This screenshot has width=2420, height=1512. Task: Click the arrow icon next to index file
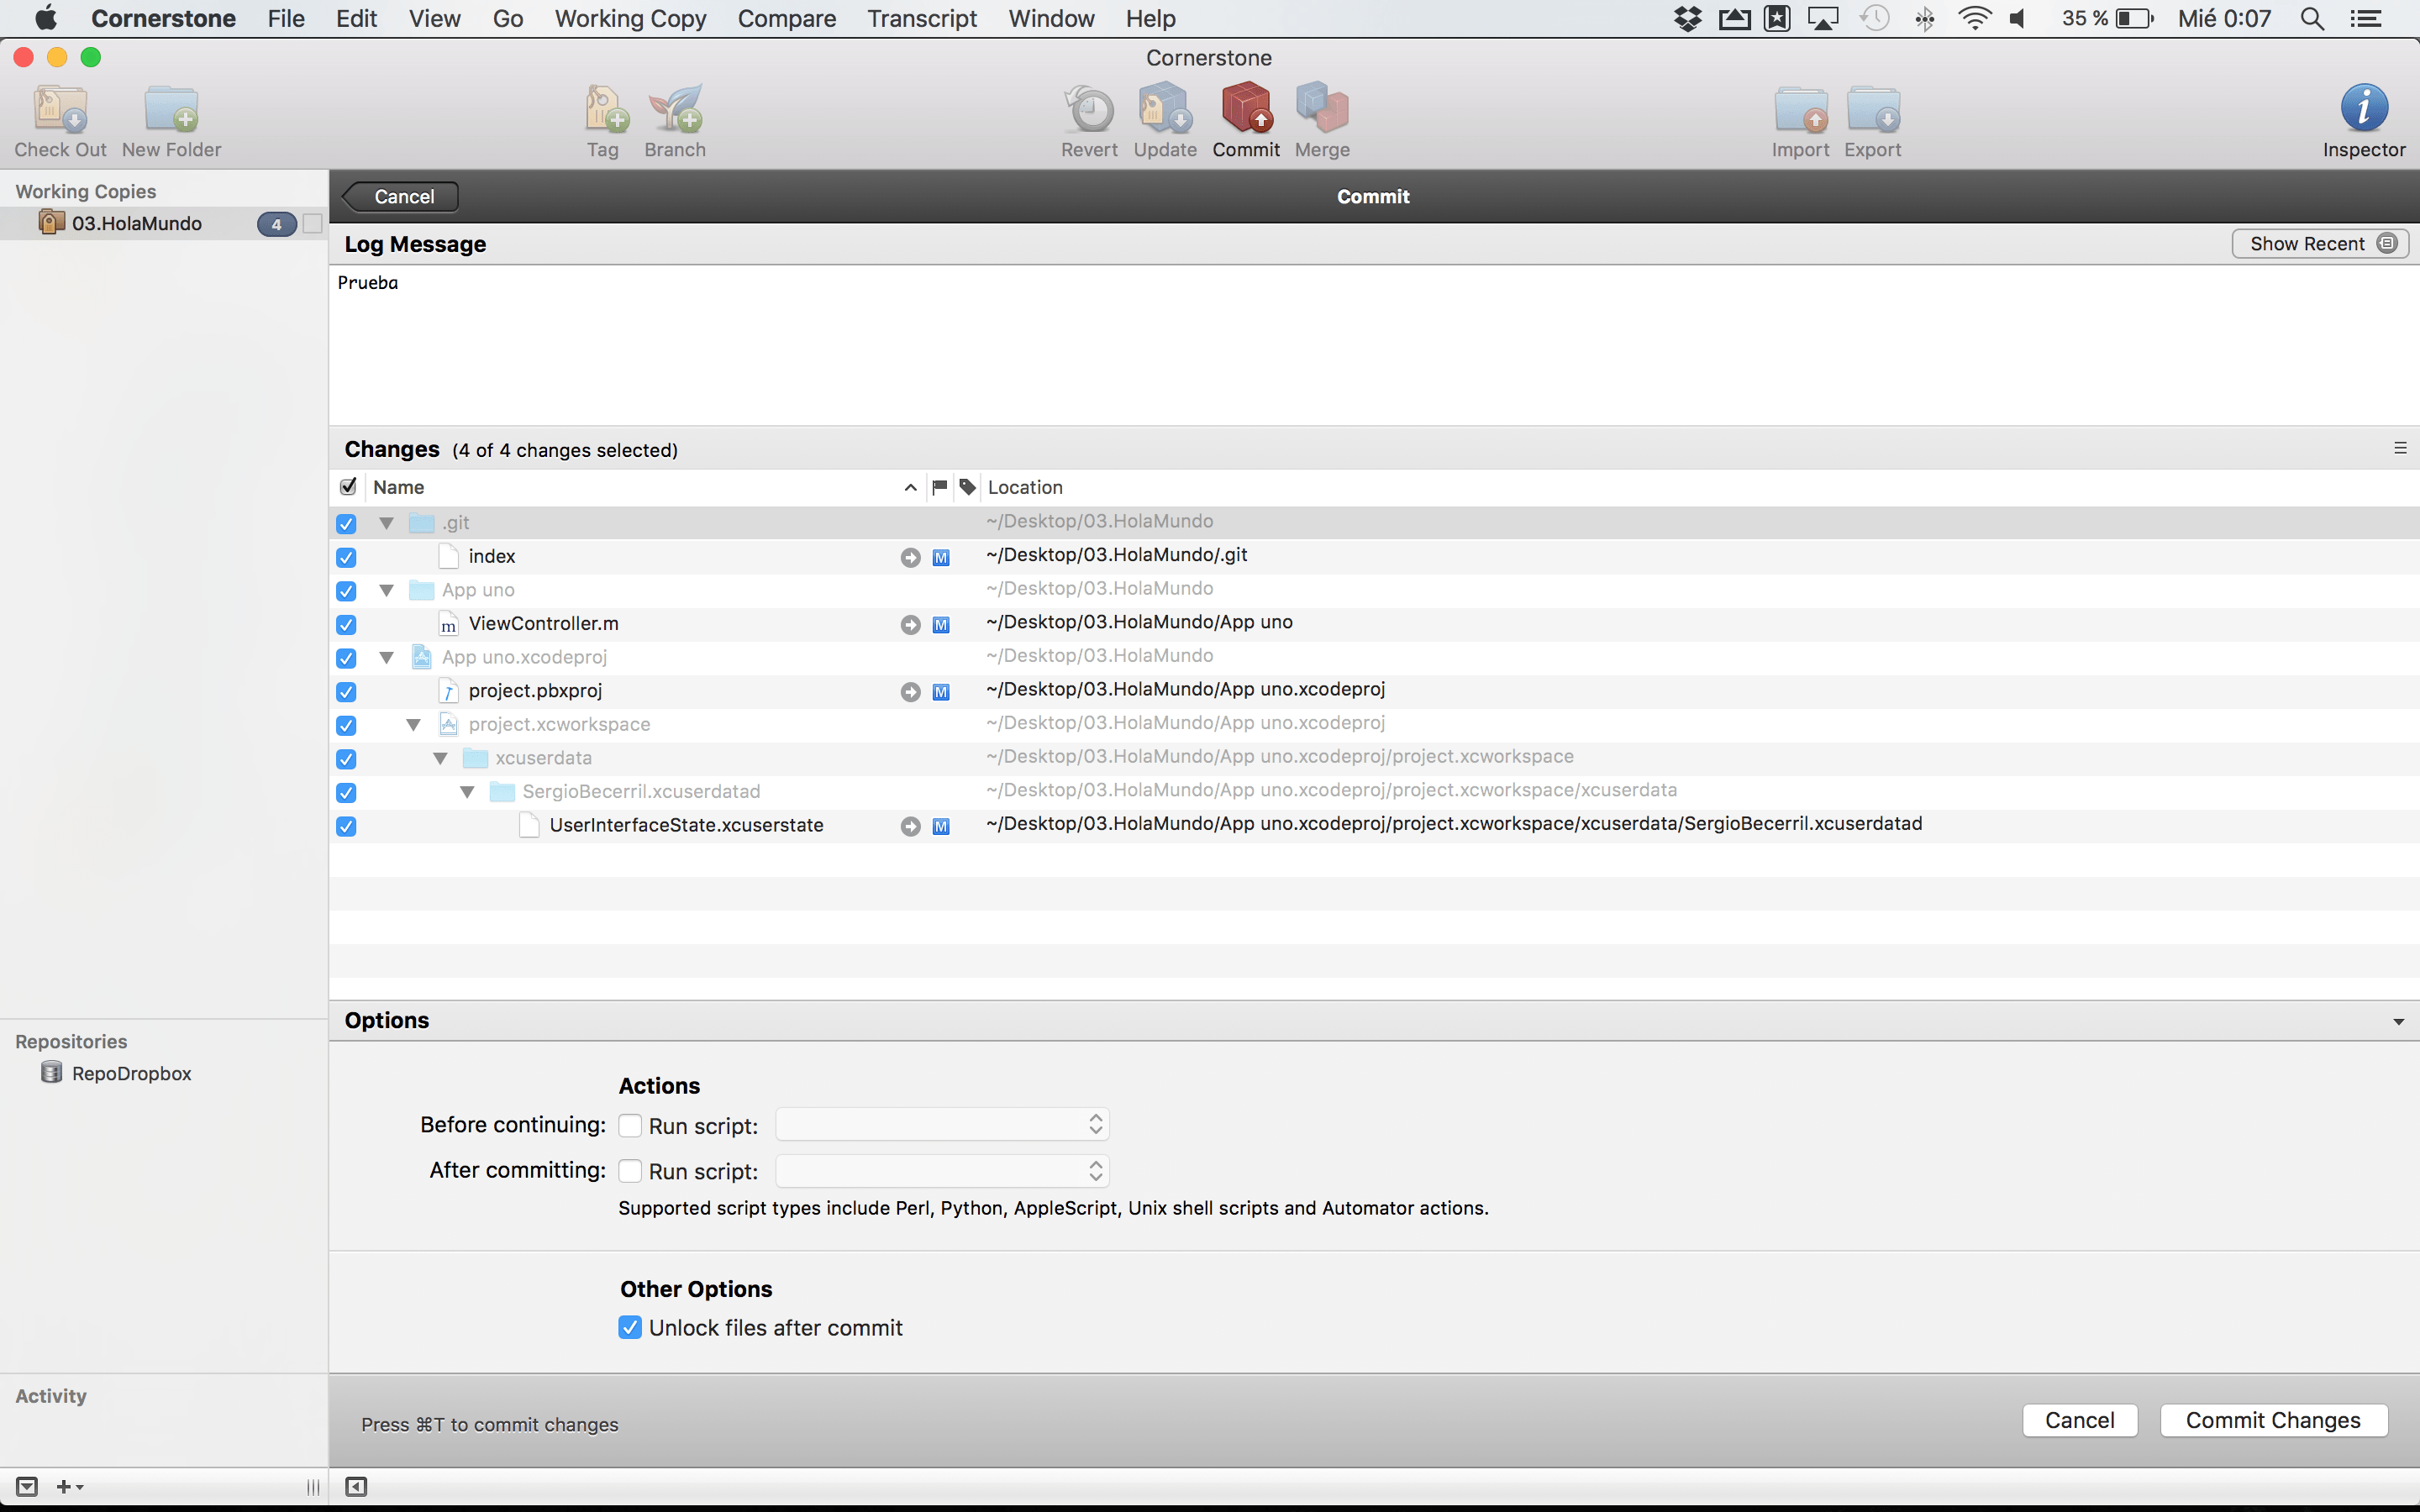click(x=910, y=558)
